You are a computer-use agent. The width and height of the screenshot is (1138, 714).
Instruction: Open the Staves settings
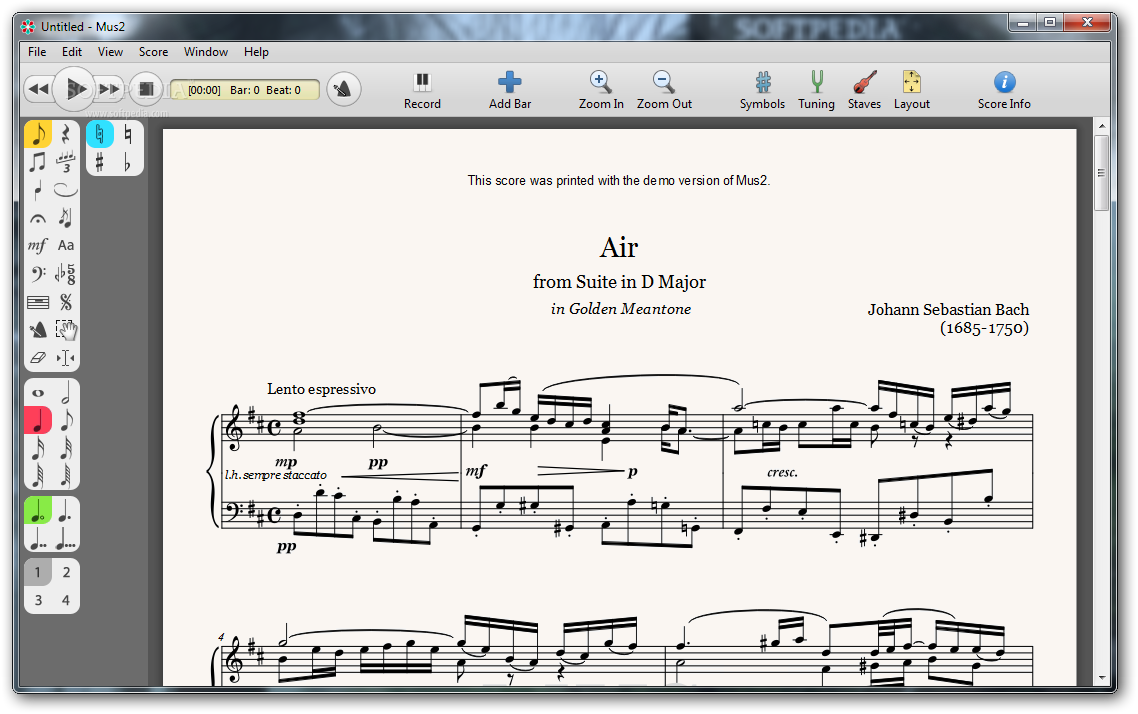(864, 91)
